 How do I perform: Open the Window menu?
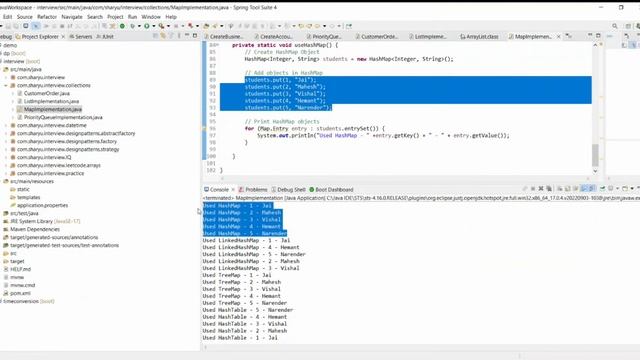(x=151, y=17)
